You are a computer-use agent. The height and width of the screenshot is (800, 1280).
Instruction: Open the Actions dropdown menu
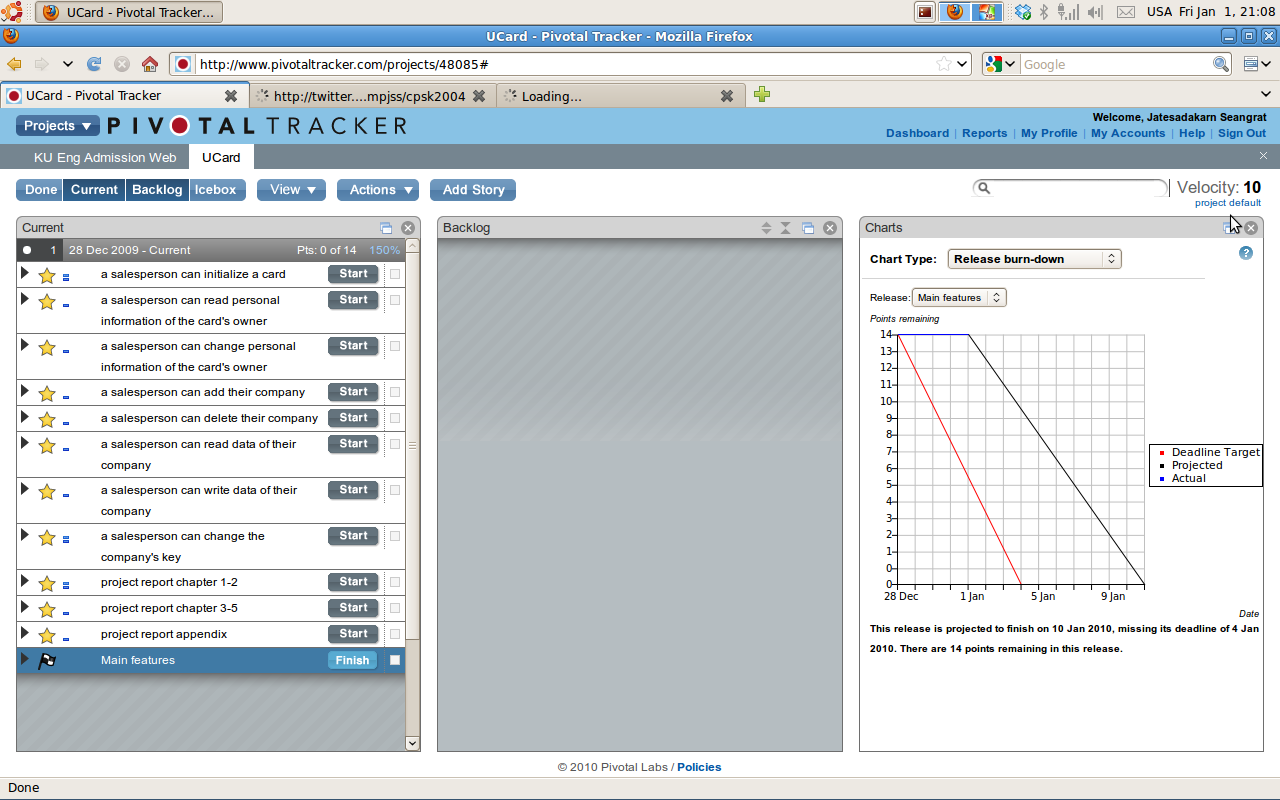378,190
